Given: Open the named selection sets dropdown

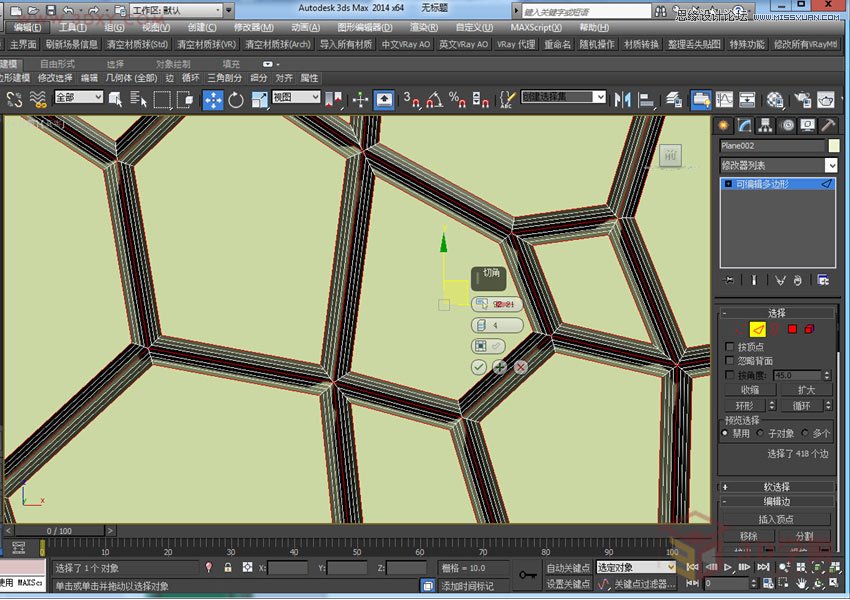Looking at the screenshot, I should click(x=563, y=96).
